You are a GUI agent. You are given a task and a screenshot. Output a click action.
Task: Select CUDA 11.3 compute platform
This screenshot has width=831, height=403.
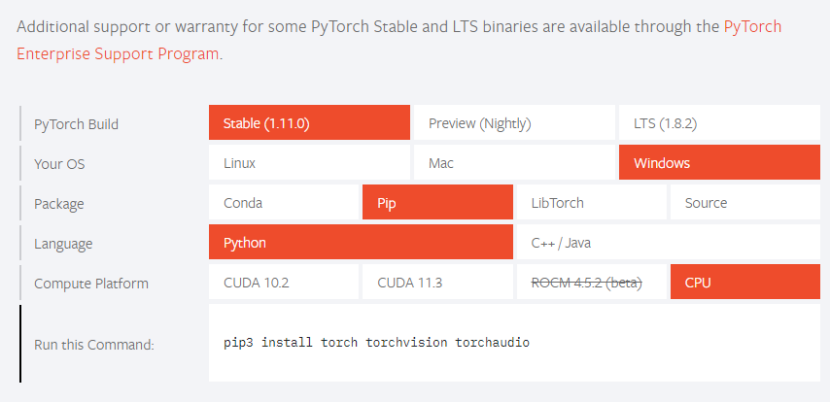click(437, 283)
